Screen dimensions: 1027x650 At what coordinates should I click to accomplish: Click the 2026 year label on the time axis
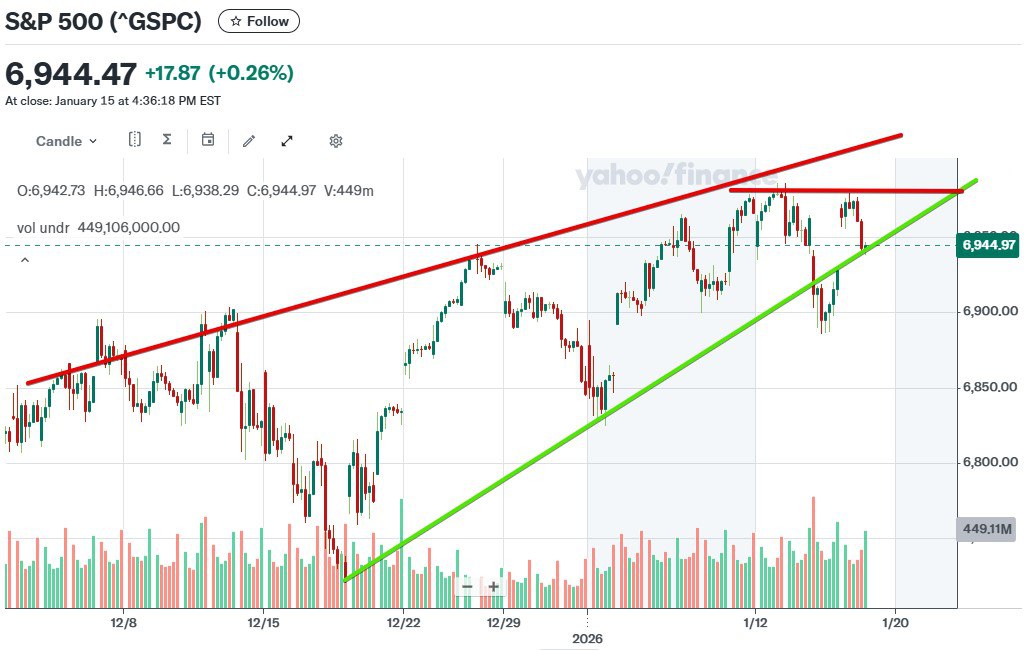pyautogui.click(x=588, y=637)
